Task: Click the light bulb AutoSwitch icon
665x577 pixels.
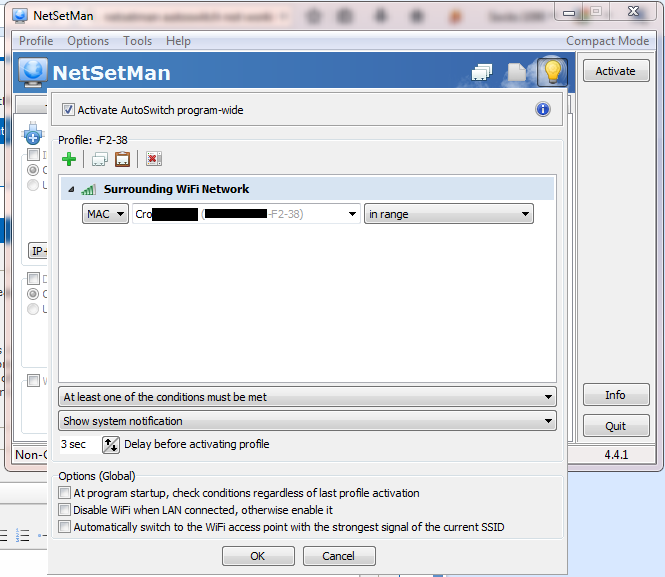Action: coord(552,72)
